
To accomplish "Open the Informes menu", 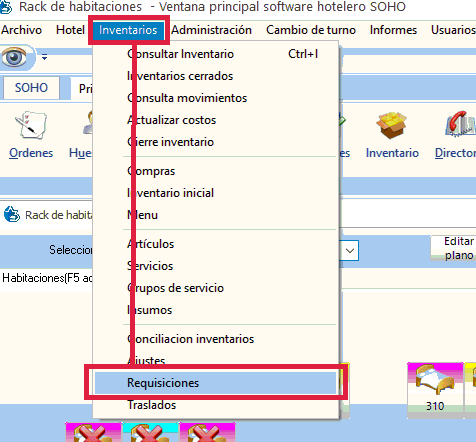I will coord(393,30).
